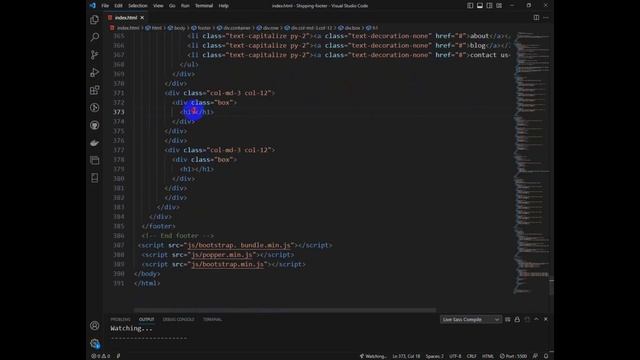Open notifications bell in status bar
Viewport: 640px width, 360px height.
[x=546, y=356]
